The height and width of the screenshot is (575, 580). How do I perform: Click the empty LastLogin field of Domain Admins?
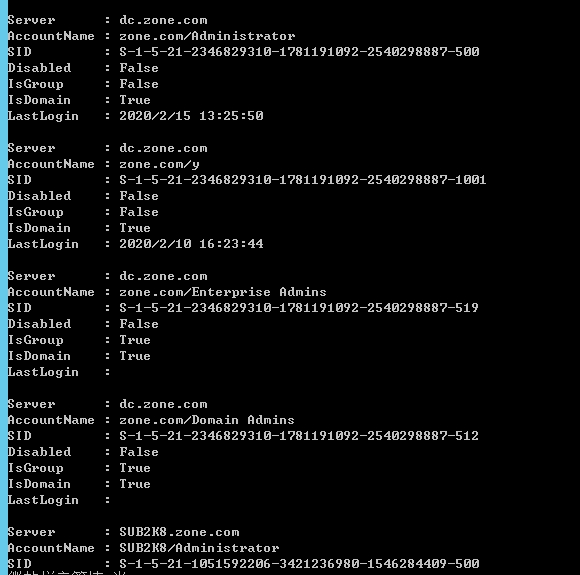166,500
